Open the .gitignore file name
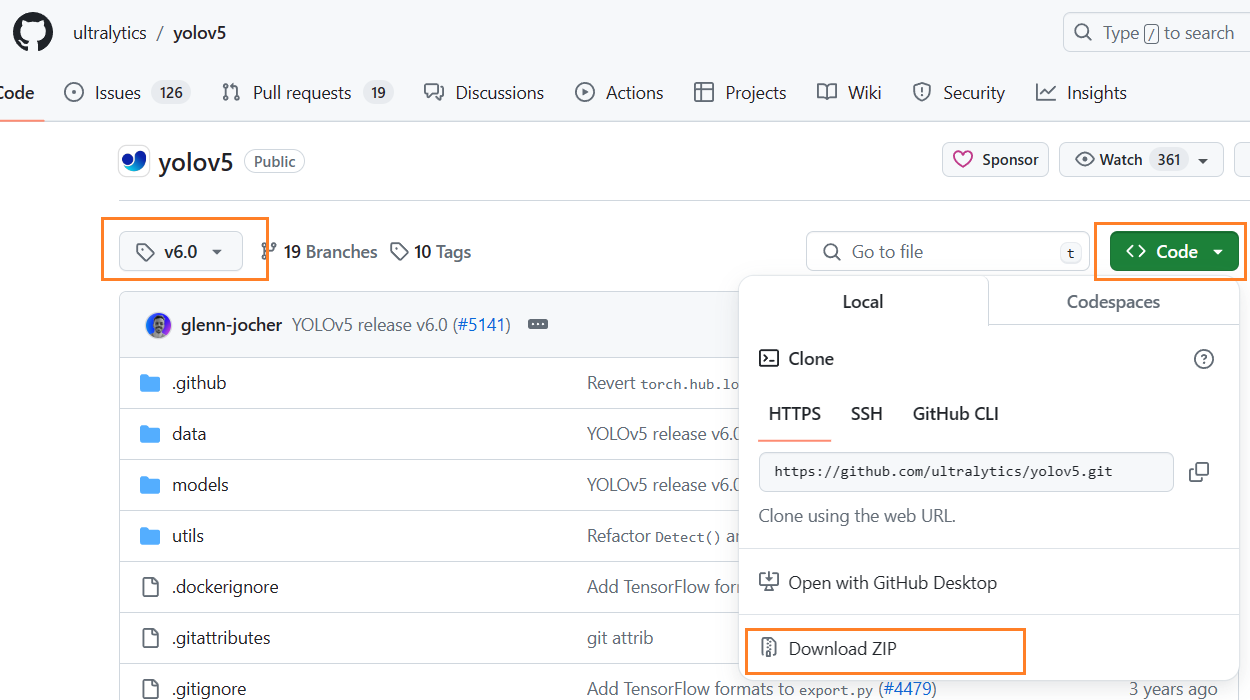 click(x=209, y=689)
